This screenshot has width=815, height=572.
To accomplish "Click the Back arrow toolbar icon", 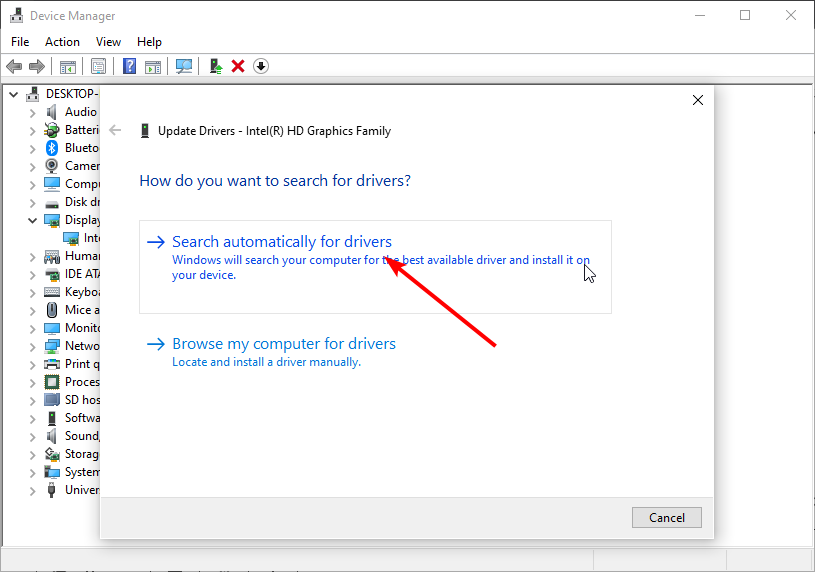I will [x=14, y=67].
